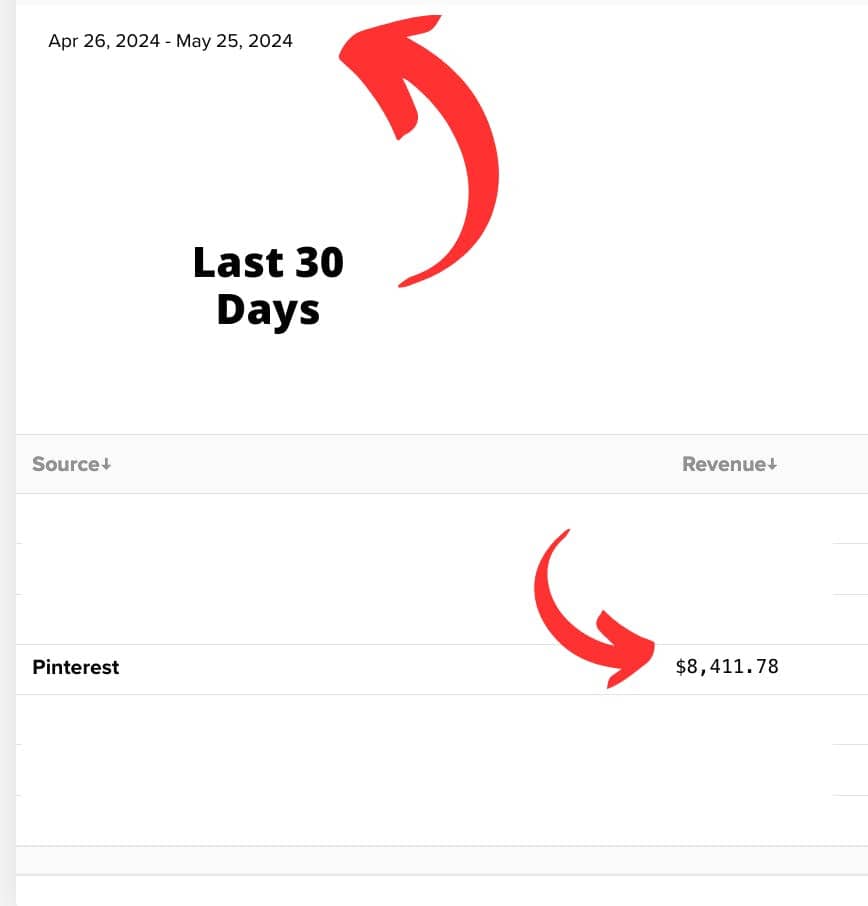Select the Pinterest source row
Screen dimensions: 868x906
point(442,669)
